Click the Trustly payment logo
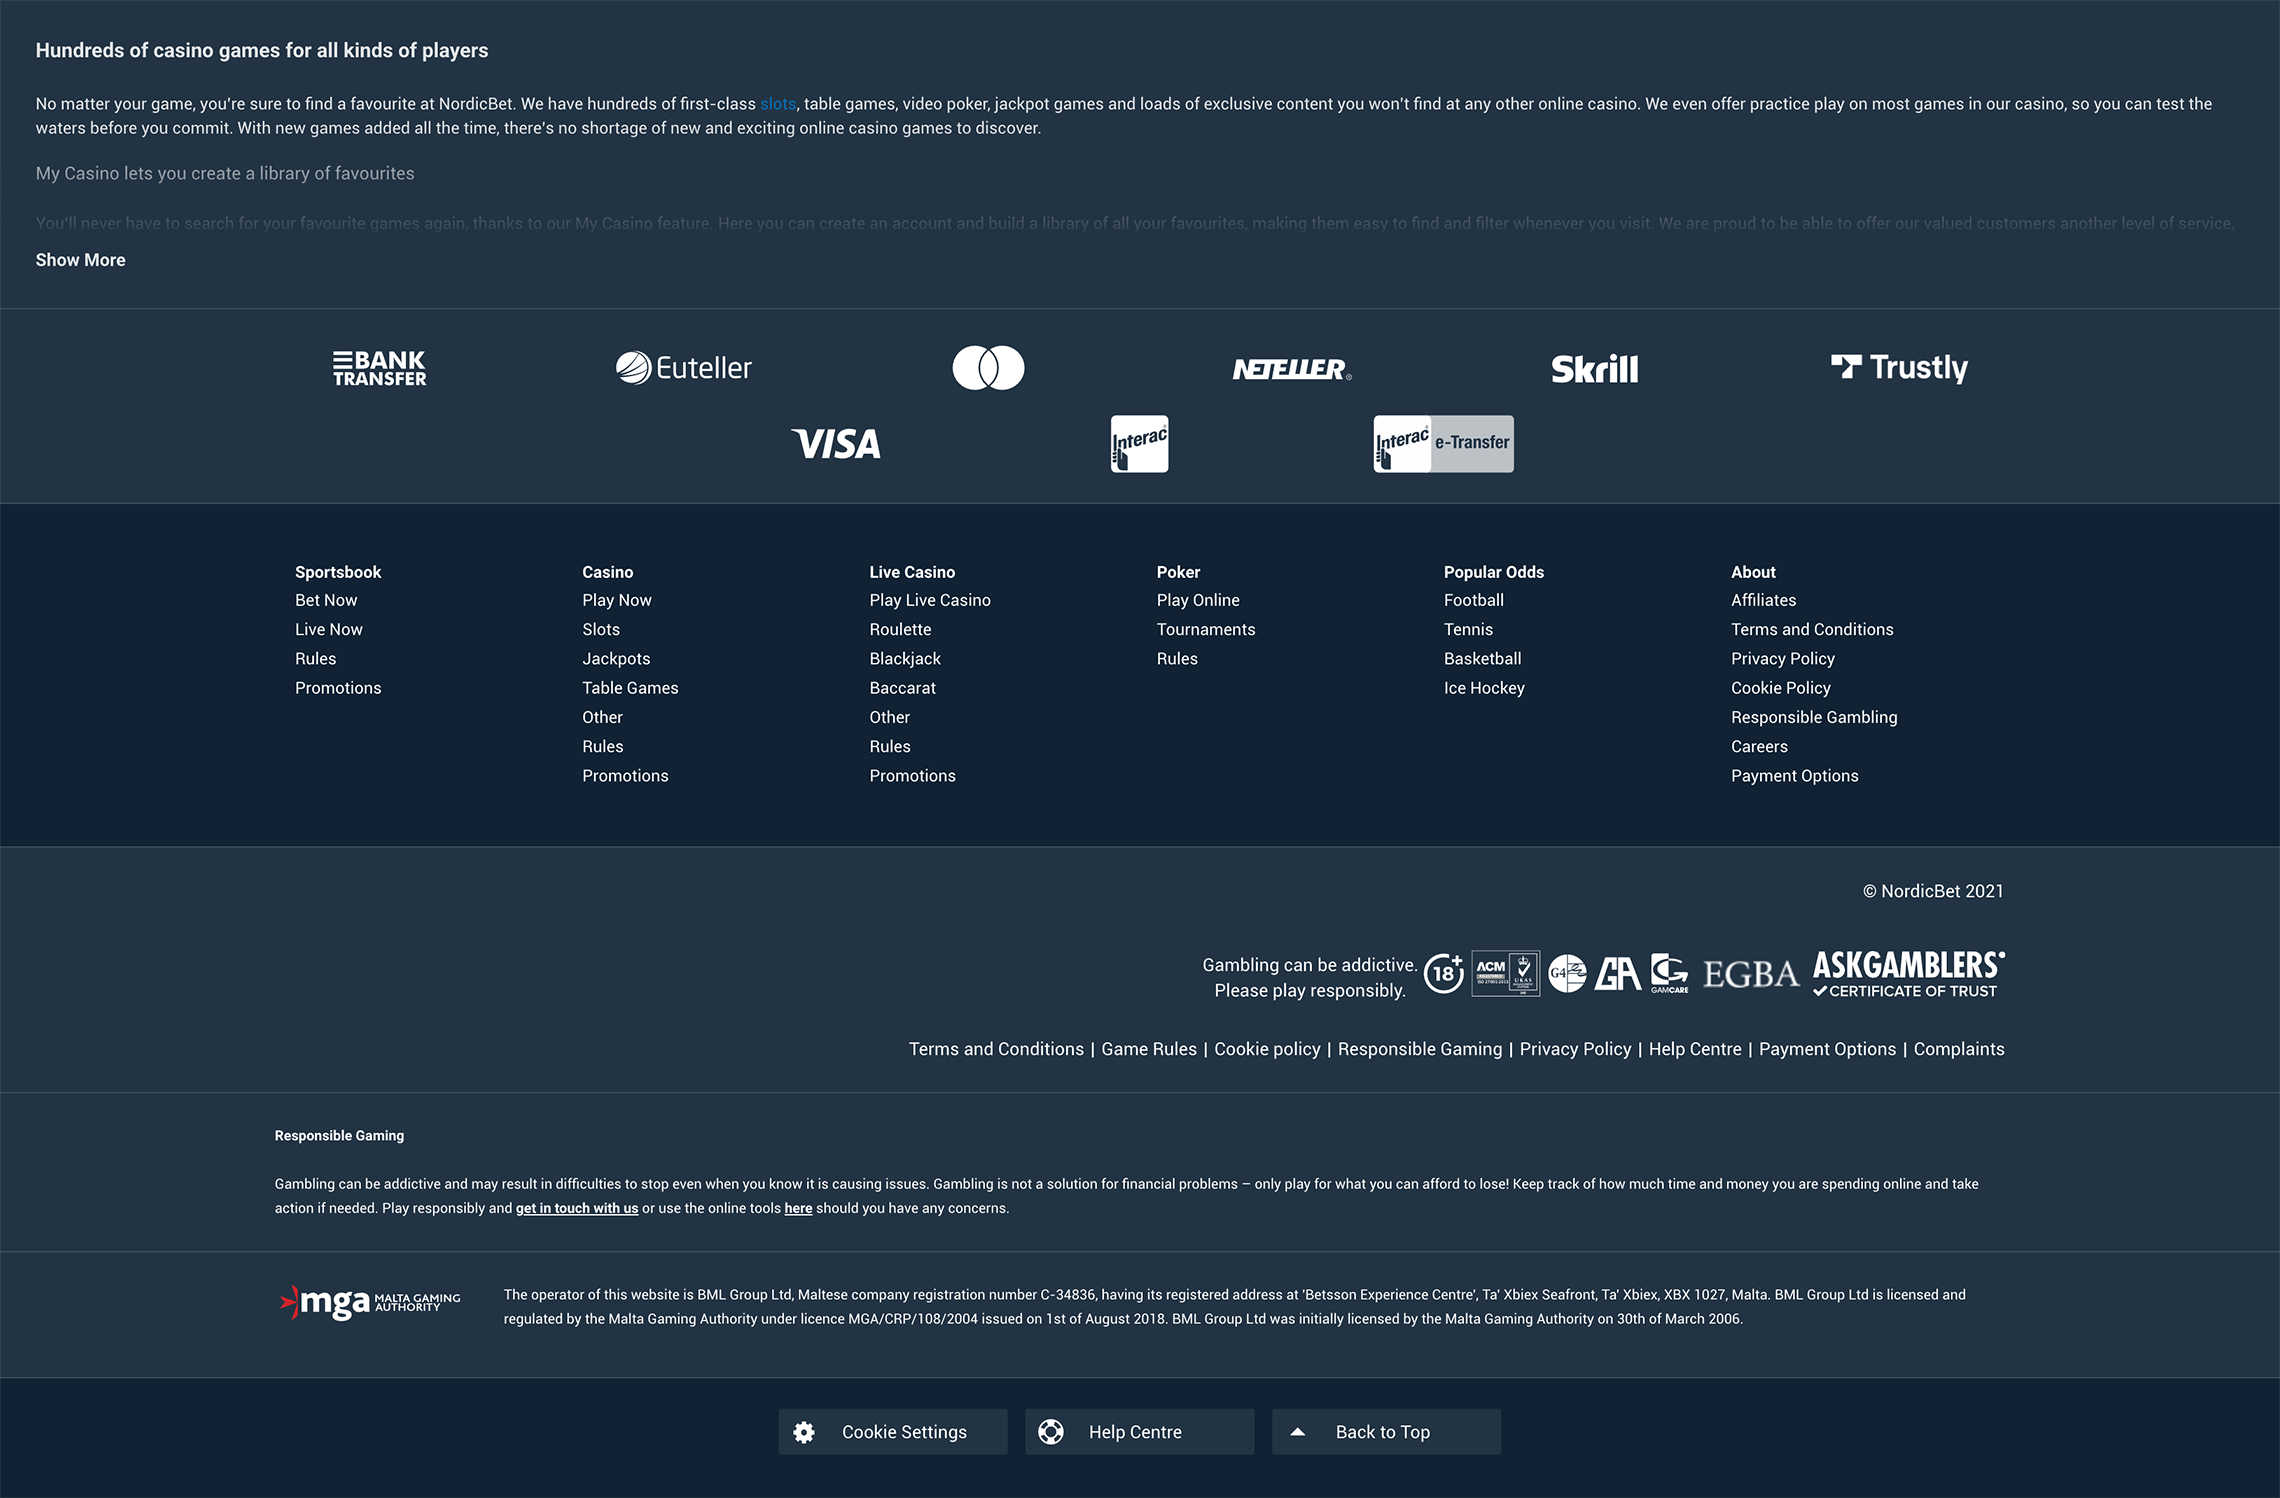2280x1498 pixels. pos(1899,368)
